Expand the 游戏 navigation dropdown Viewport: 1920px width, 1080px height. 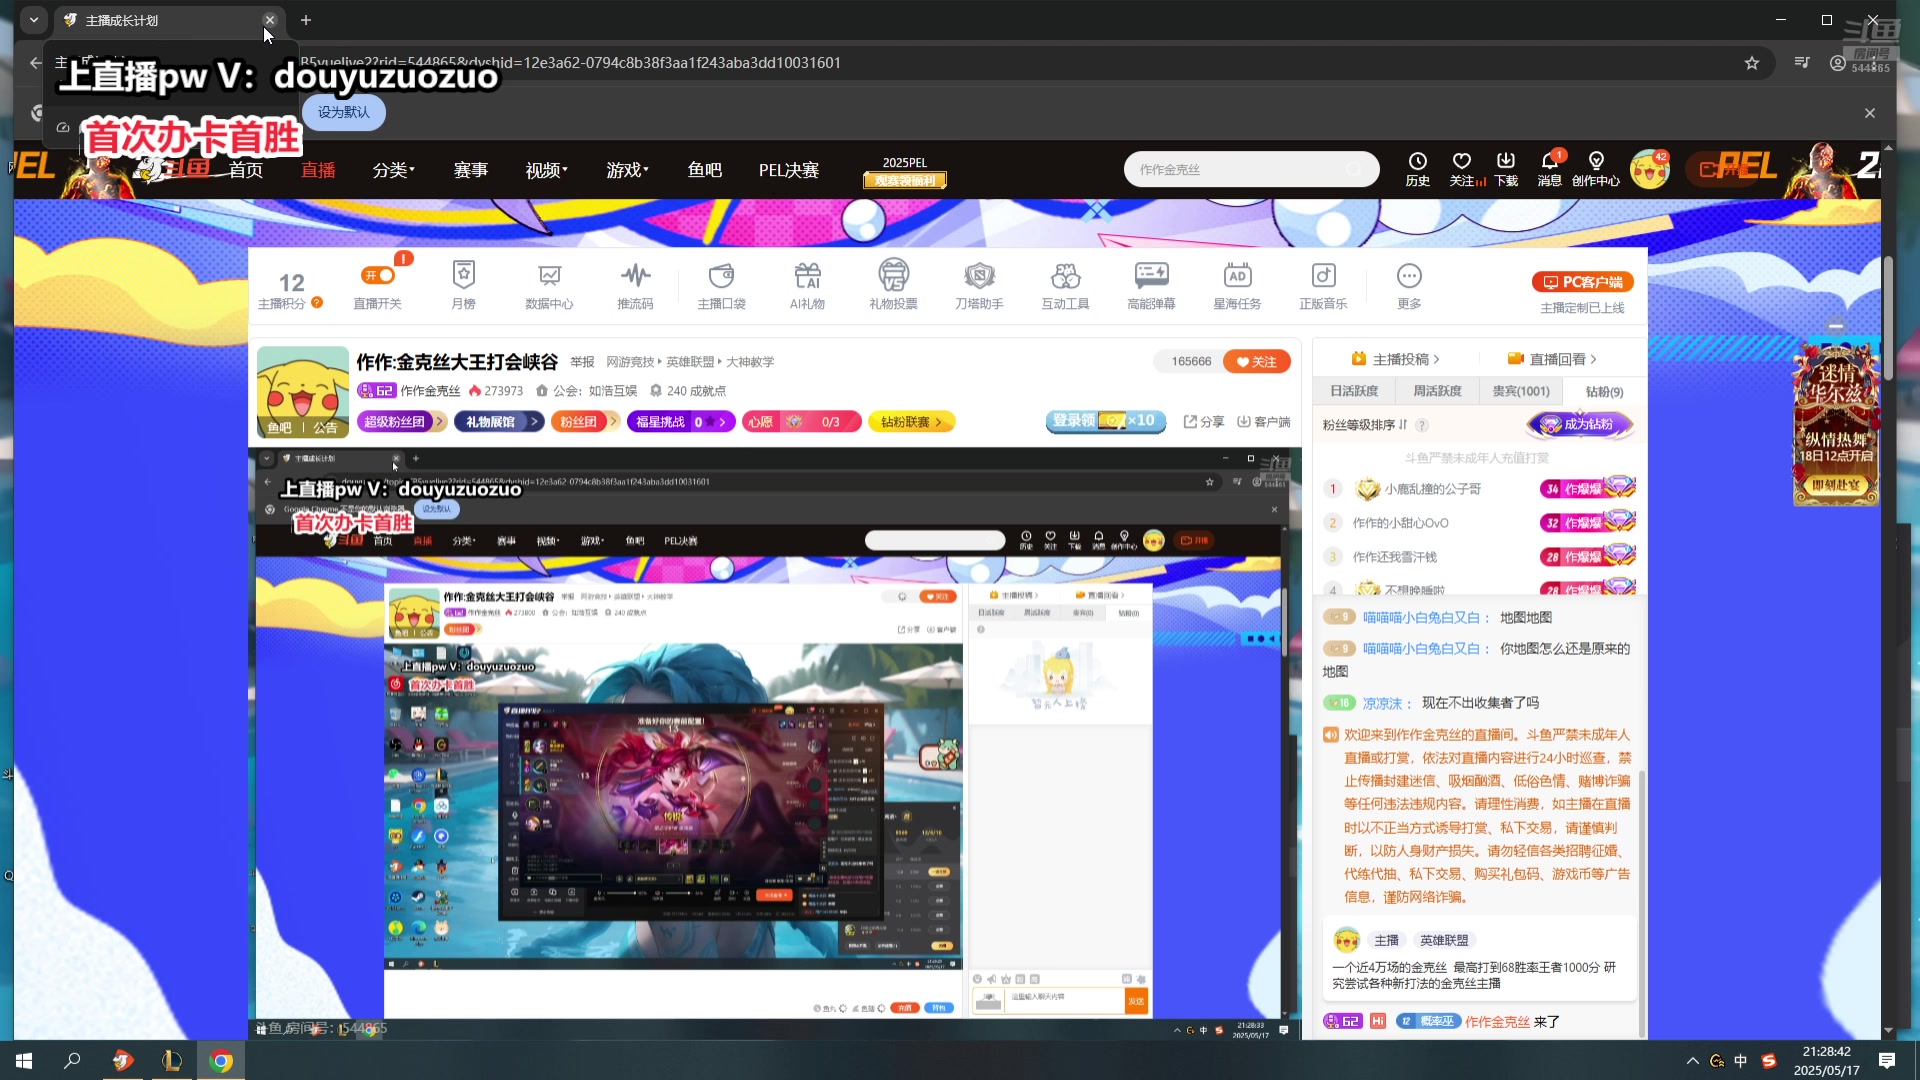point(627,170)
